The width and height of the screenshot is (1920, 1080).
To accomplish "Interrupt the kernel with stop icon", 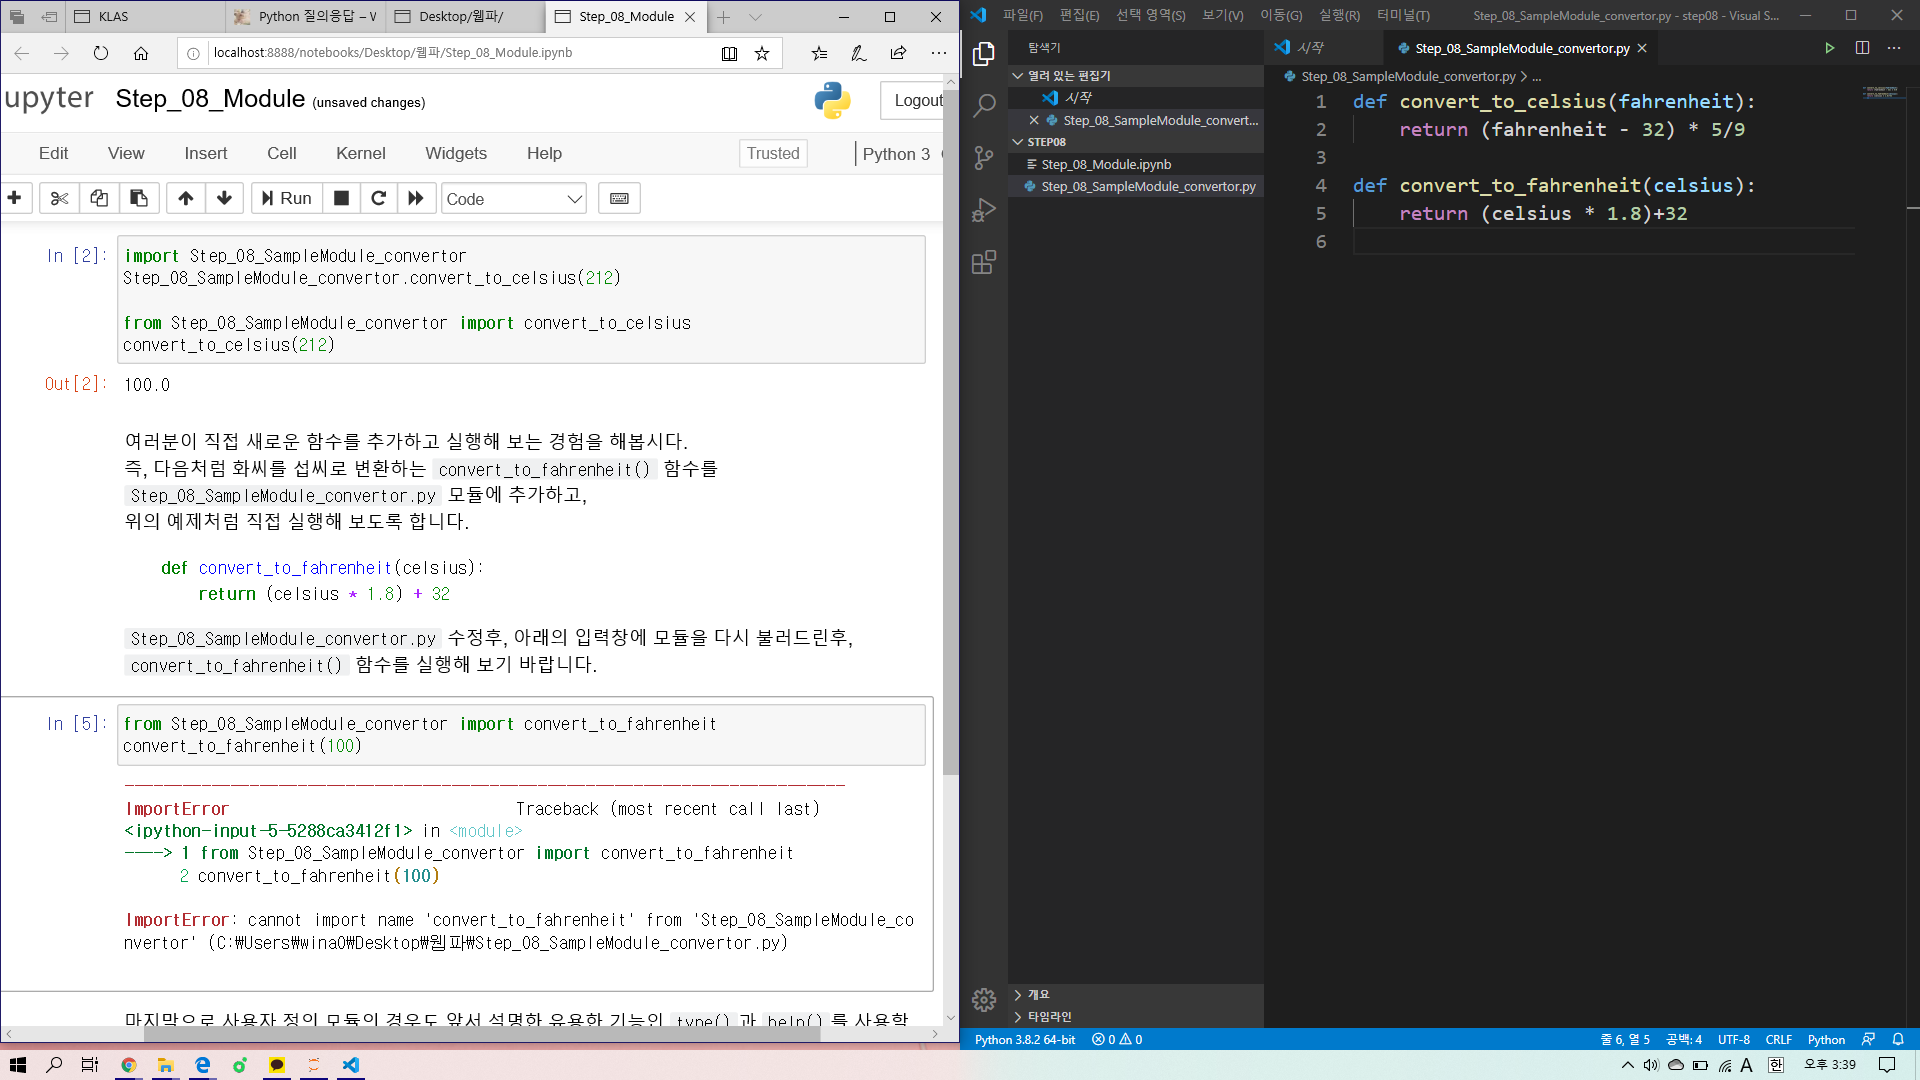I will pyautogui.click(x=341, y=198).
